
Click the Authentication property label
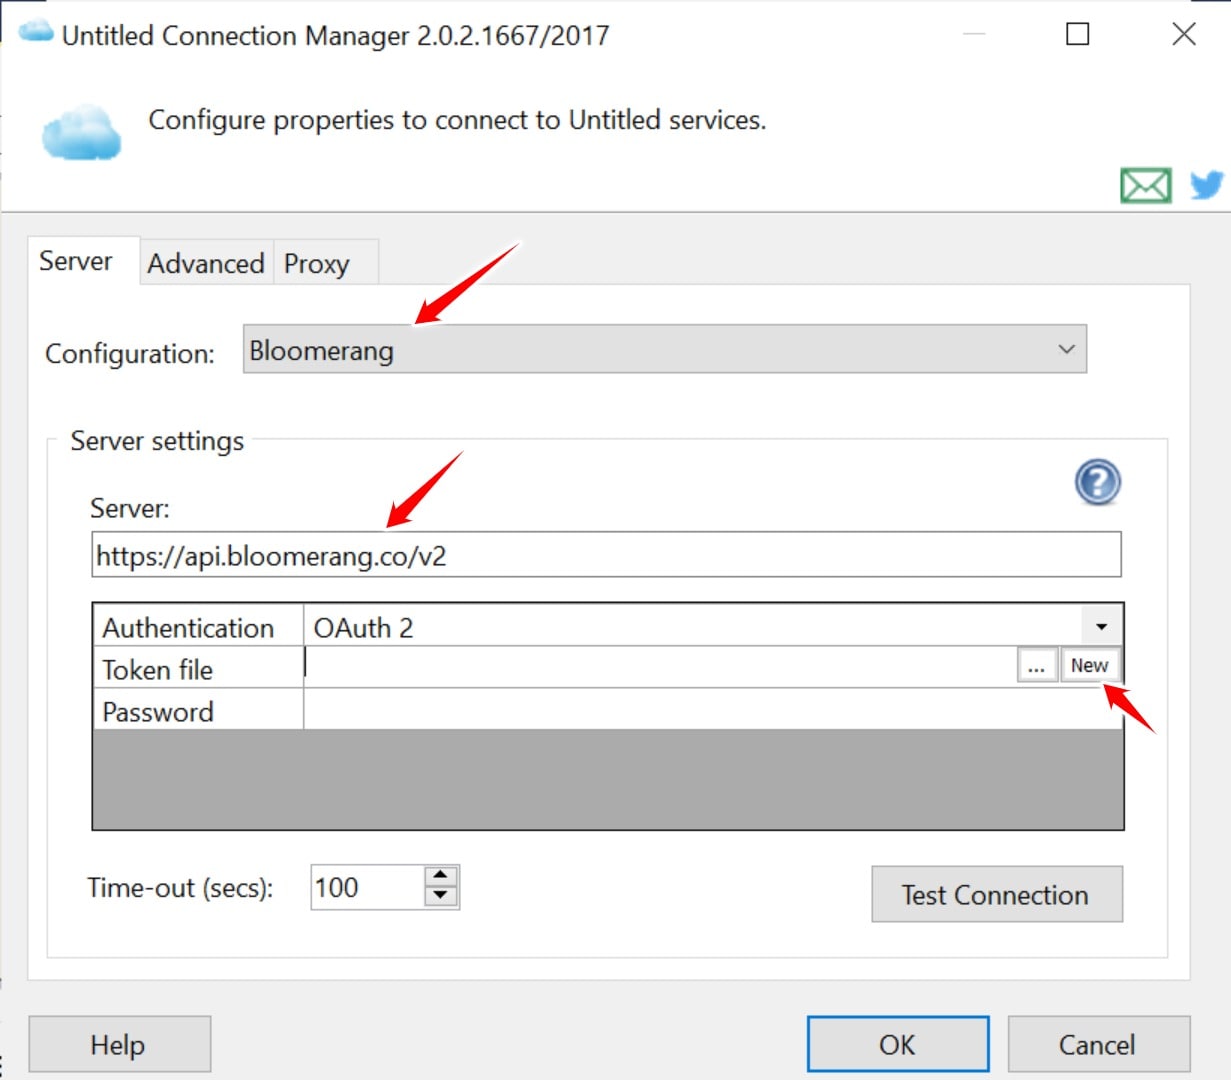point(188,627)
